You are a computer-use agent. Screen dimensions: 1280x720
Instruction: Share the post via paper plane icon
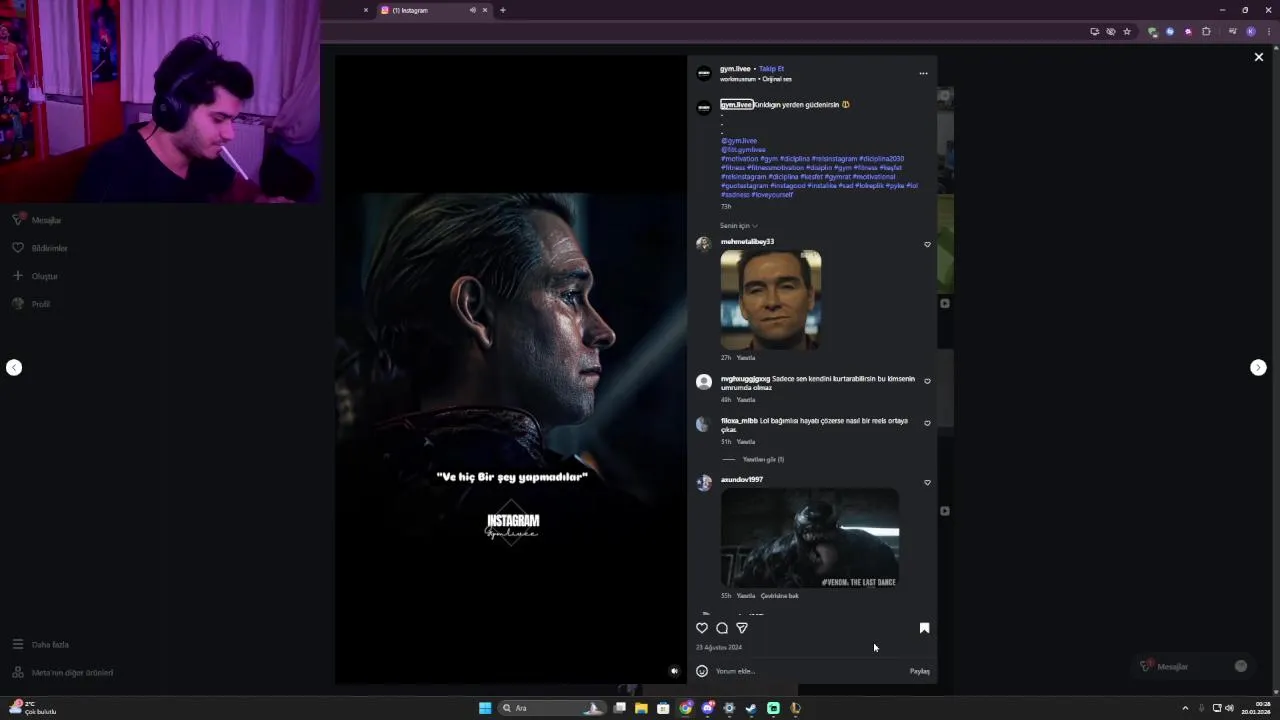pos(742,628)
